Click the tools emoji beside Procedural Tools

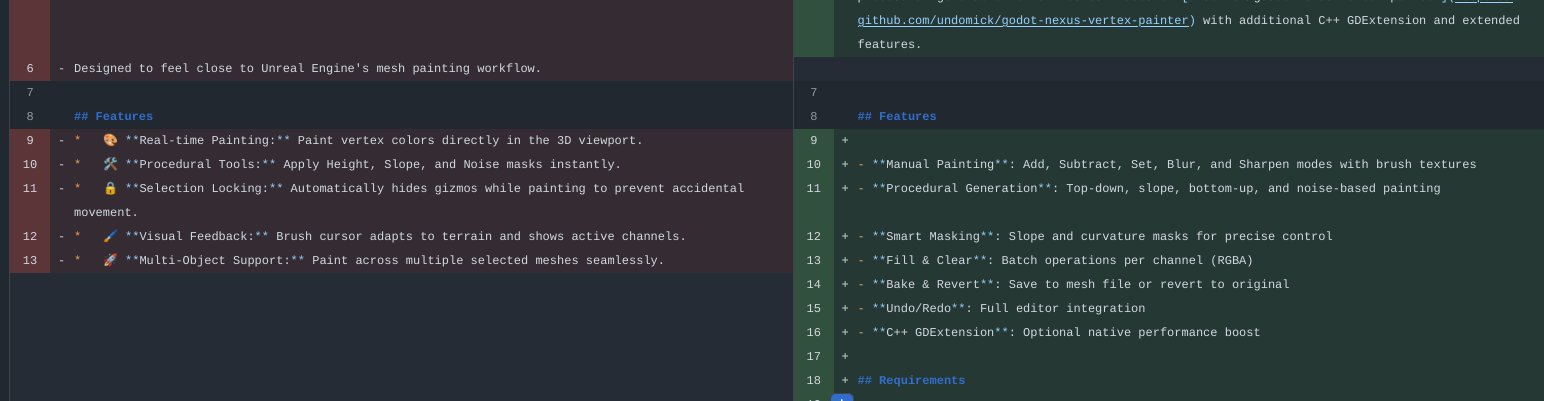[110, 165]
